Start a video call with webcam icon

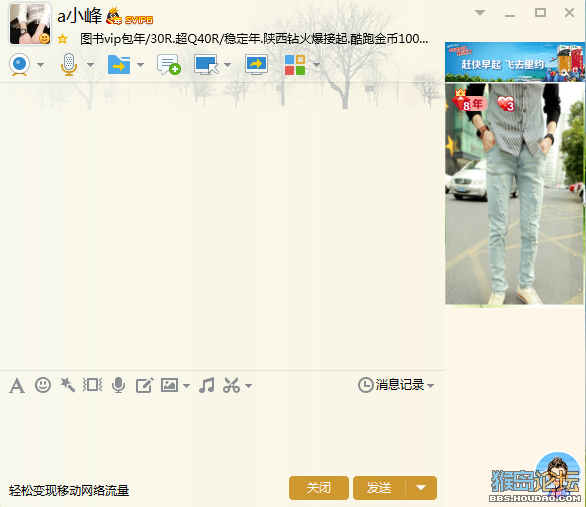pyautogui.click(x=19, y=65)
